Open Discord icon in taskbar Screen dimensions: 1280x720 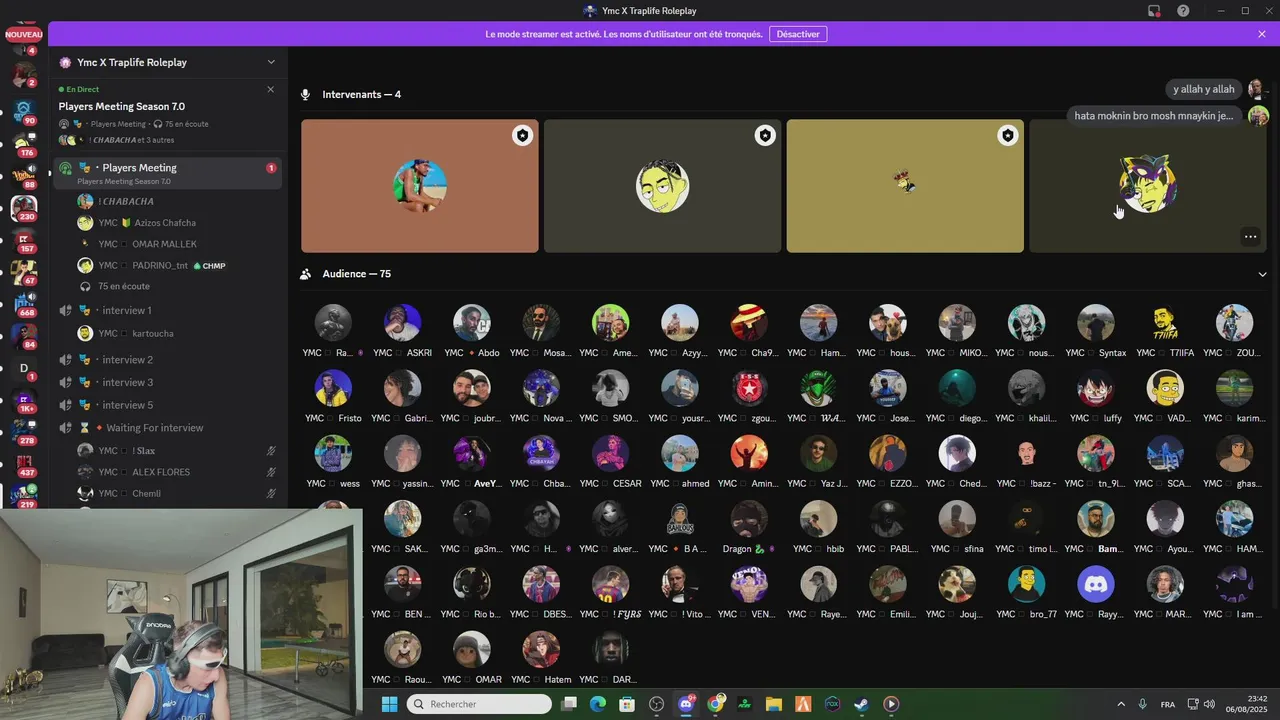tap(686, 704)
